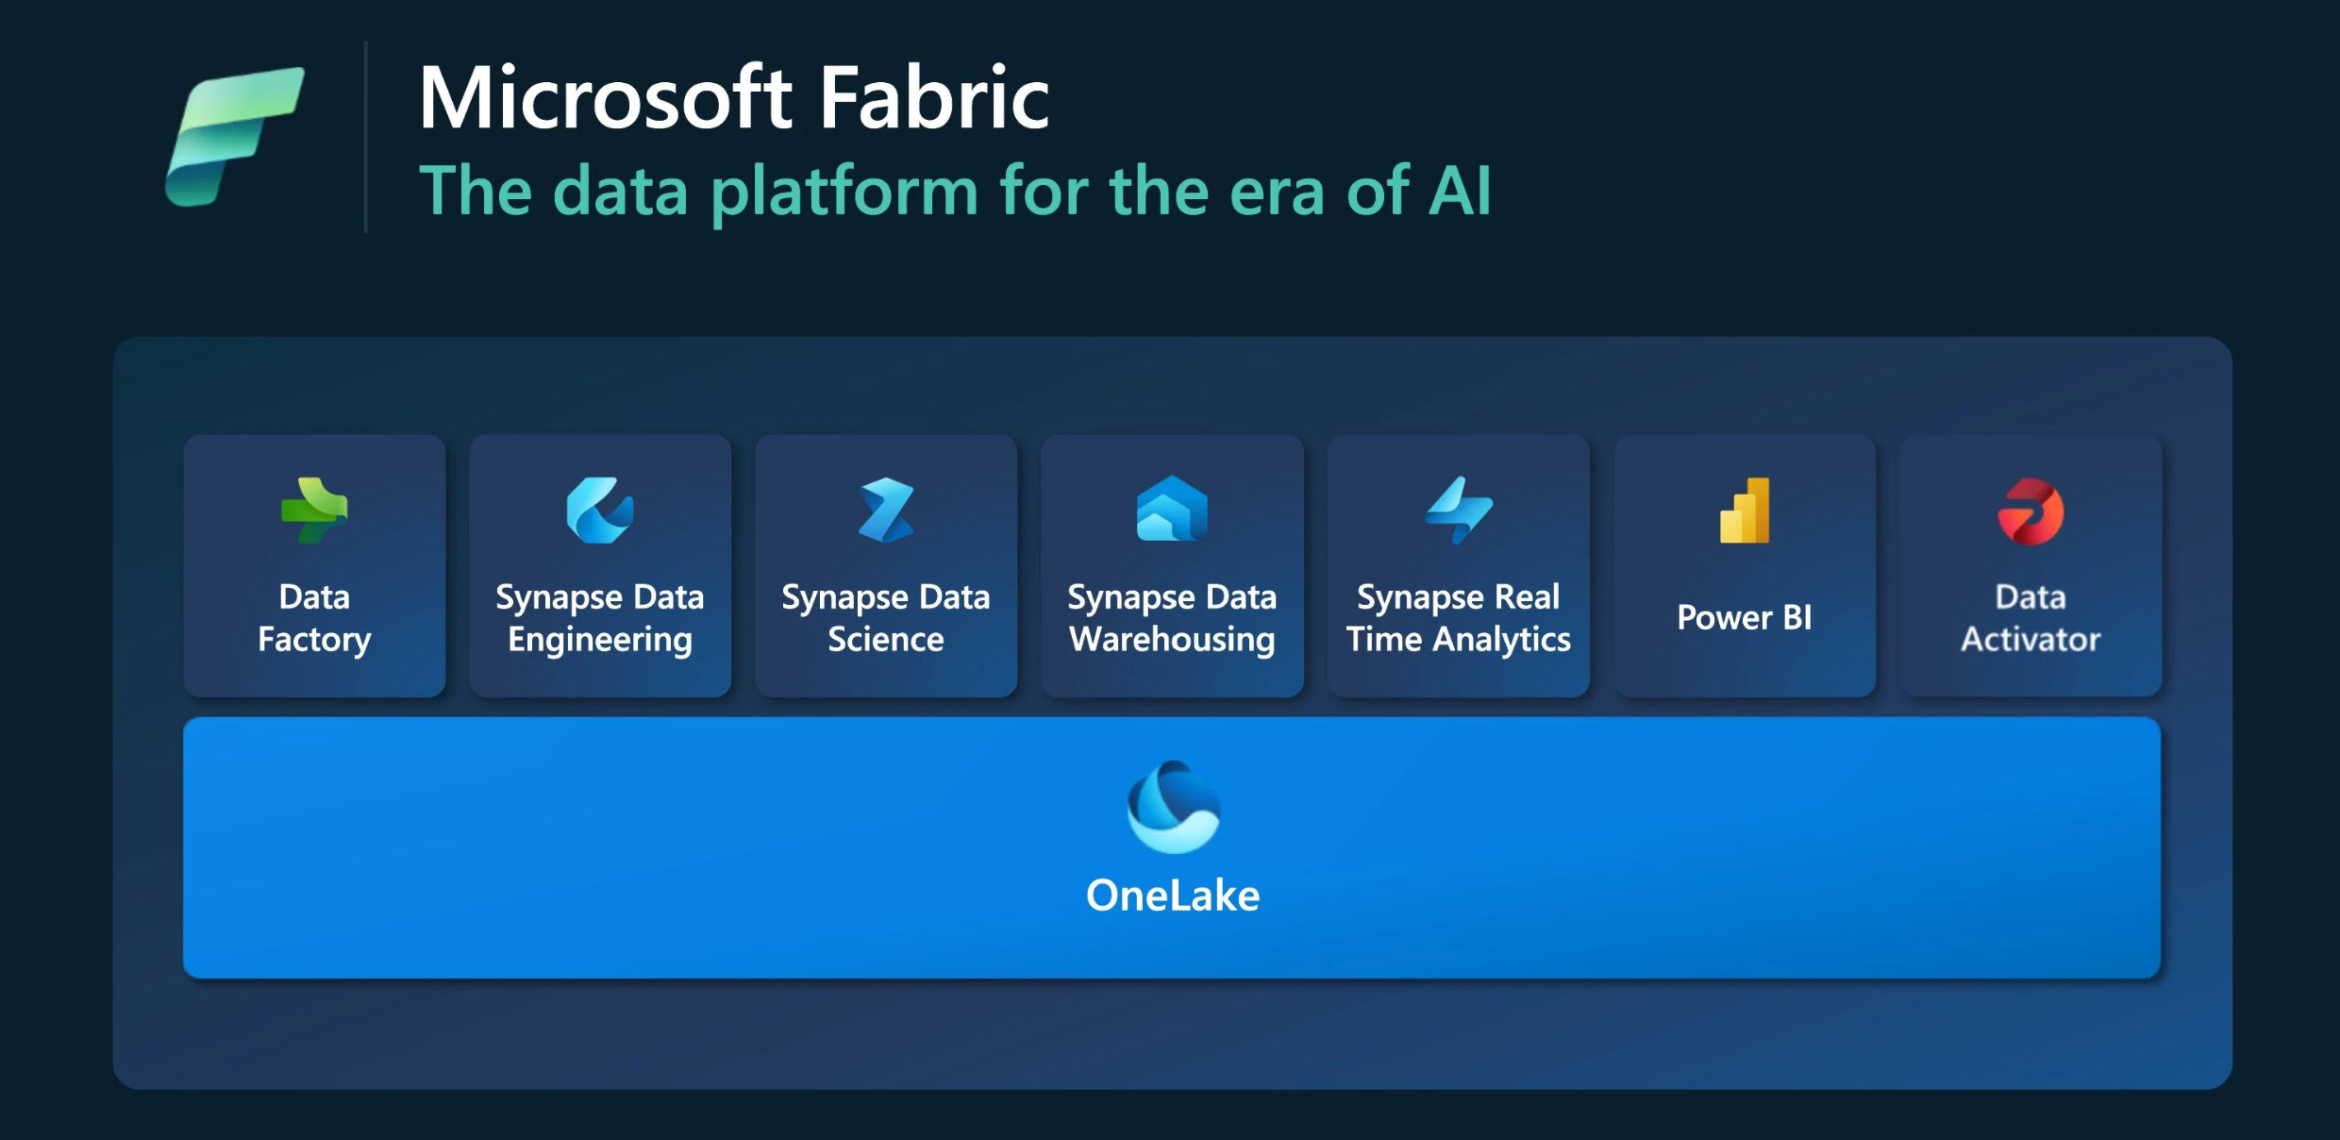Select the Data Activator label text
This screenshot has width=2340, height=1140.
[x=2031, y=618]
